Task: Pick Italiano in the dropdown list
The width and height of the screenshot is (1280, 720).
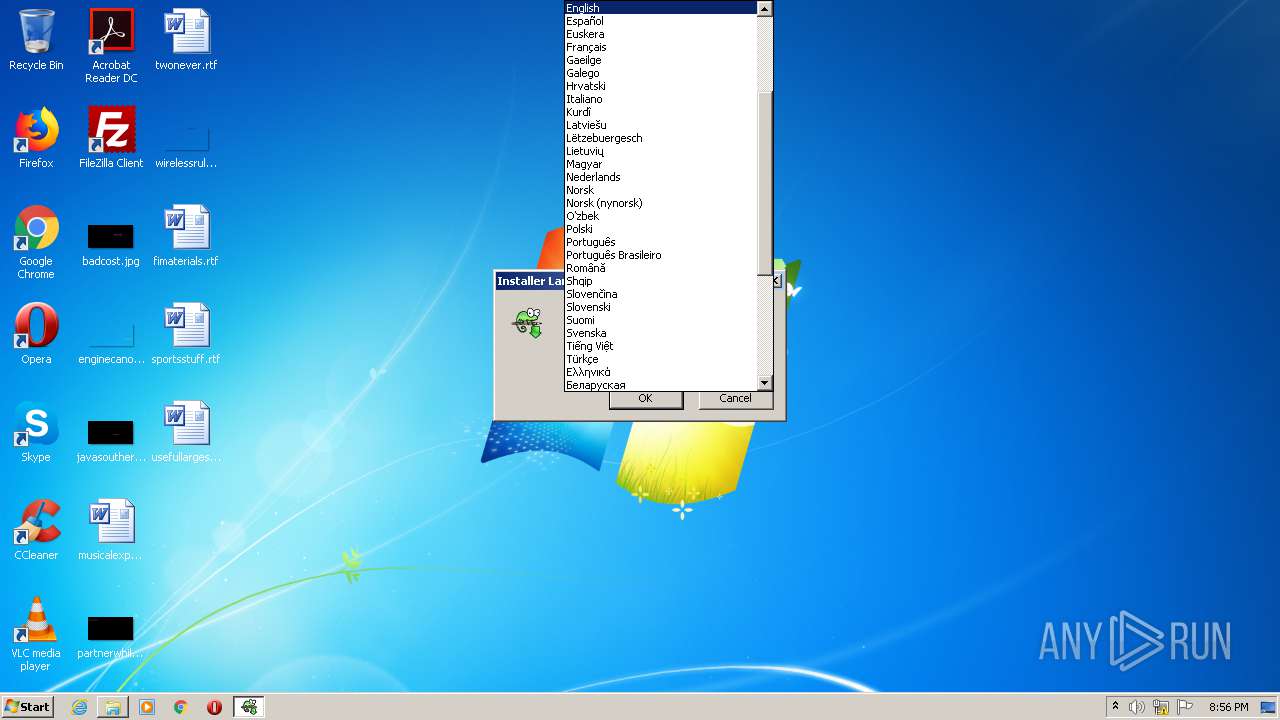Action: coord(660,99)
